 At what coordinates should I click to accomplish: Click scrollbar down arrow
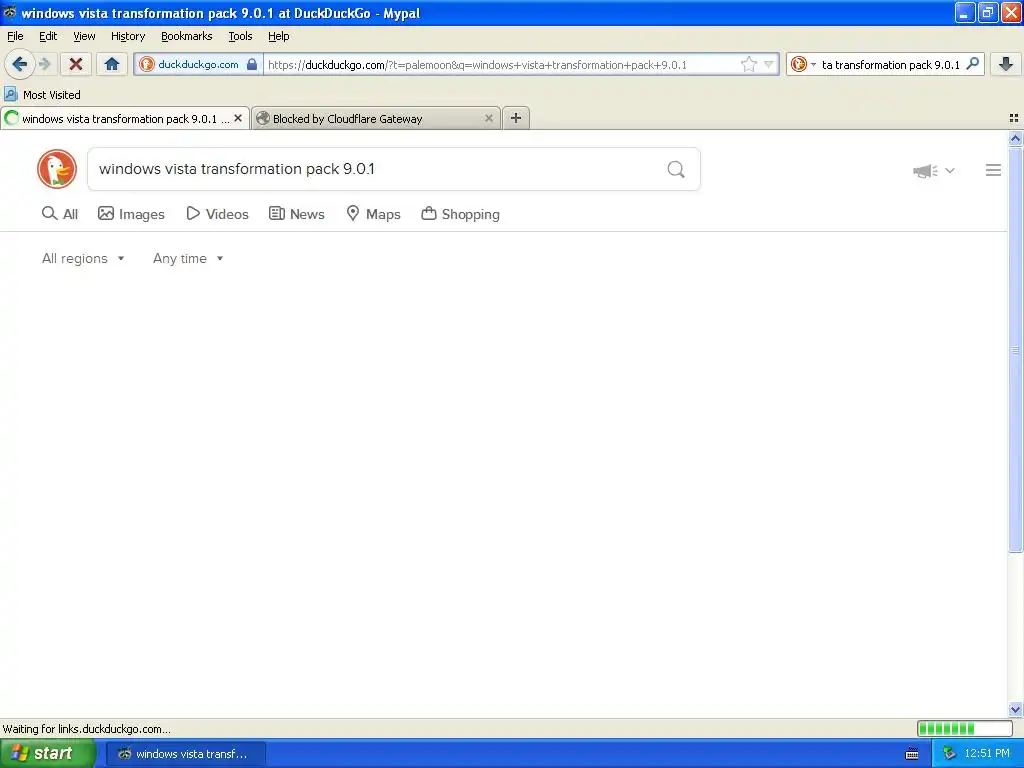[x=1015, y=709]
